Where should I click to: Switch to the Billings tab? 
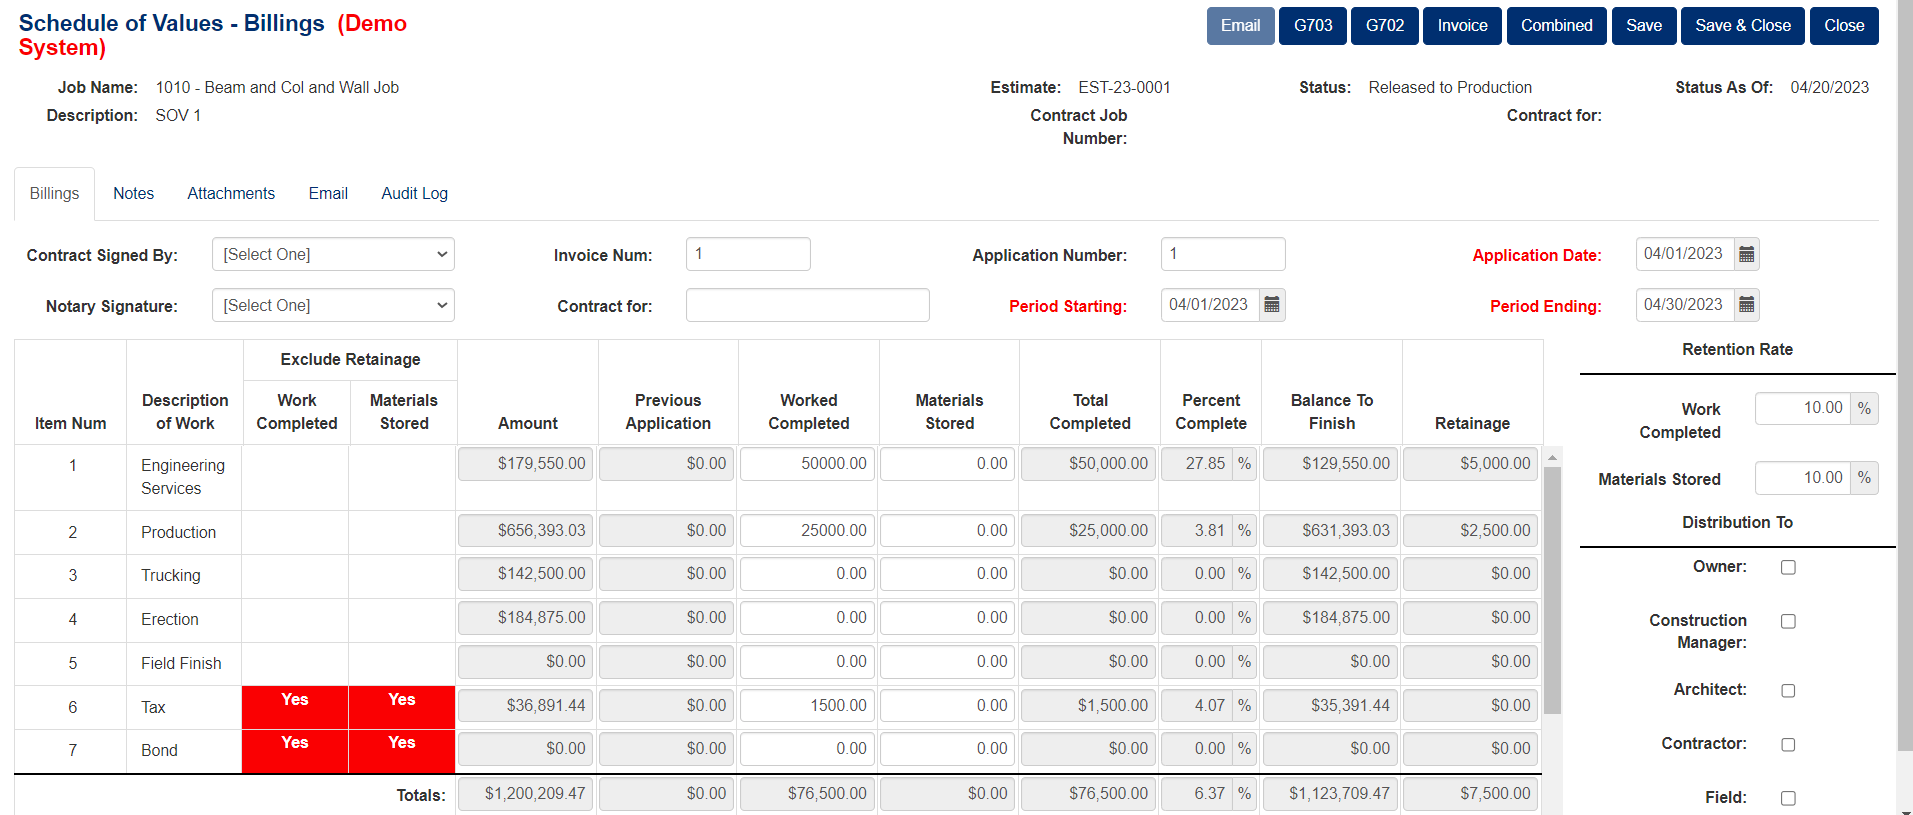(54, 193)
